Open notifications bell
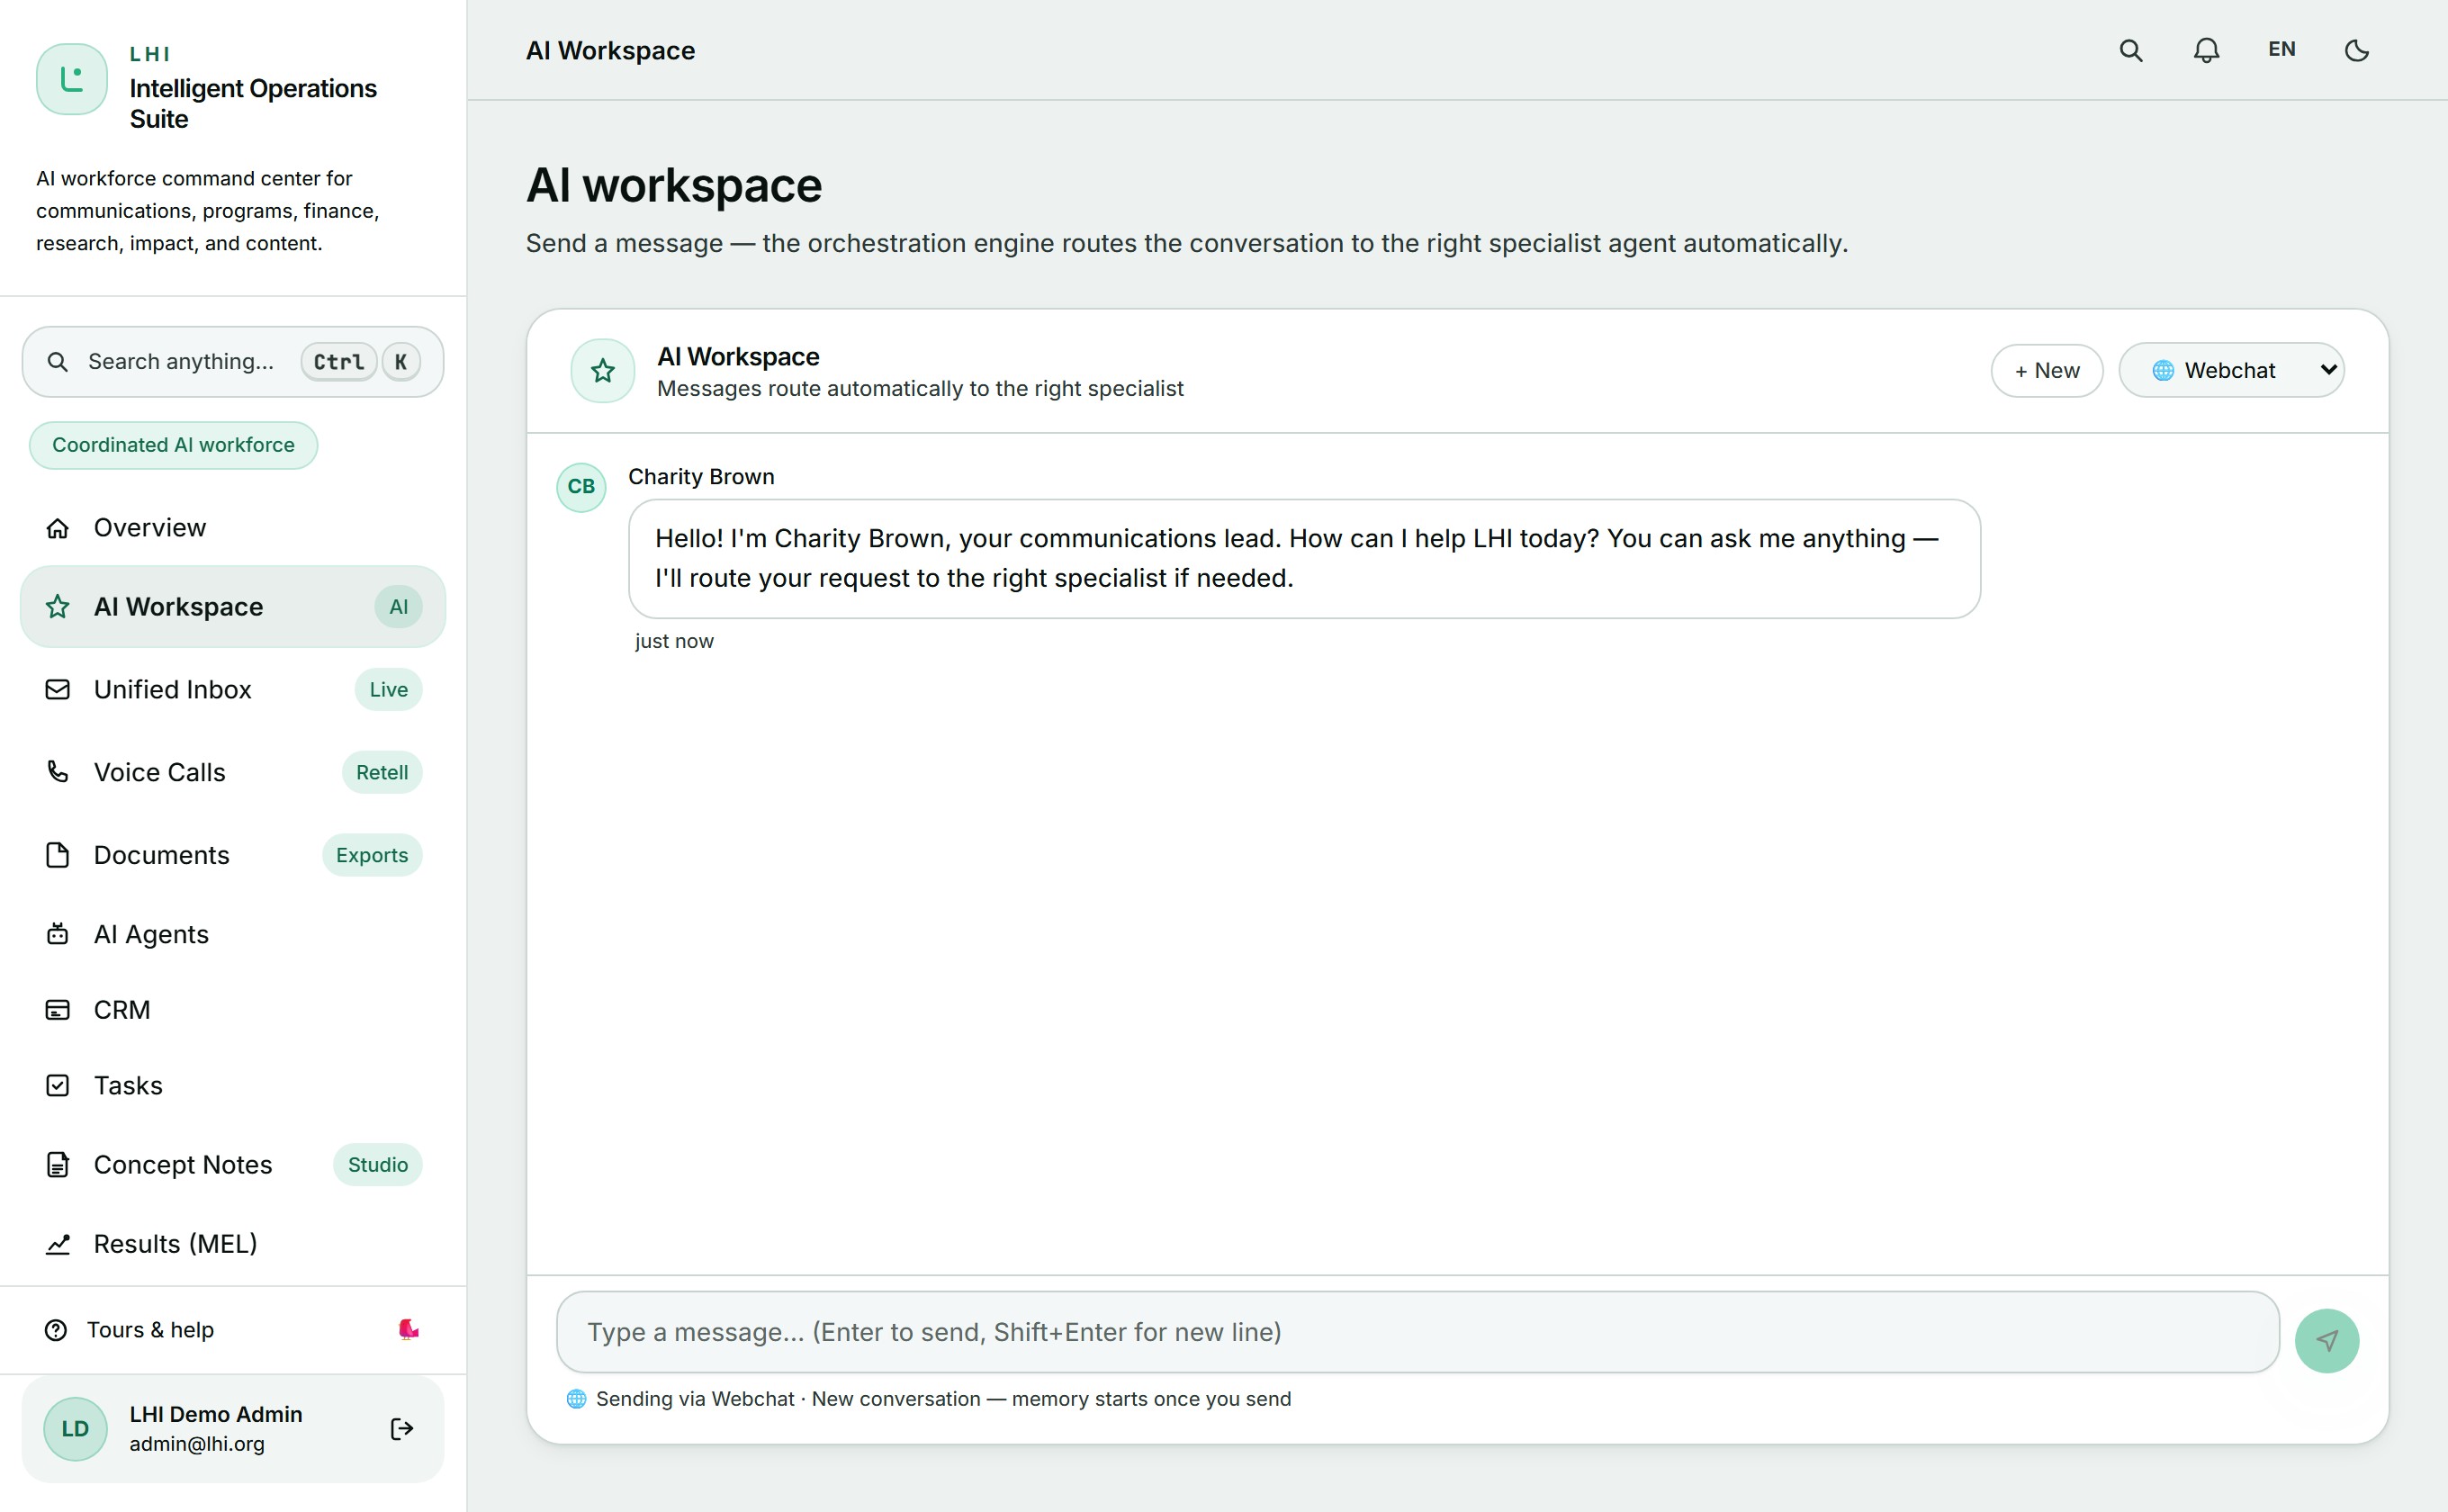 2206,50
